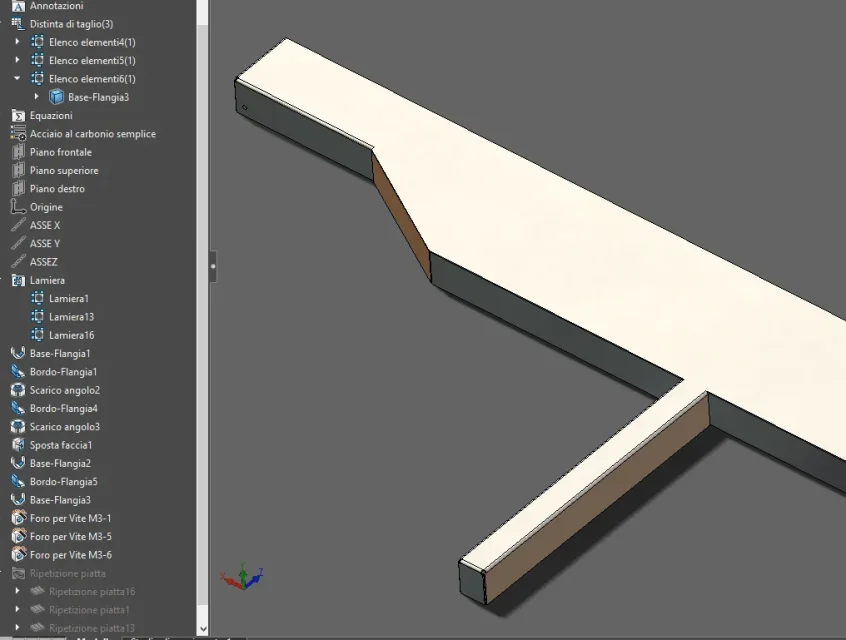Click the feature tree scrollbar down arrow

click(x=203, y=629)
